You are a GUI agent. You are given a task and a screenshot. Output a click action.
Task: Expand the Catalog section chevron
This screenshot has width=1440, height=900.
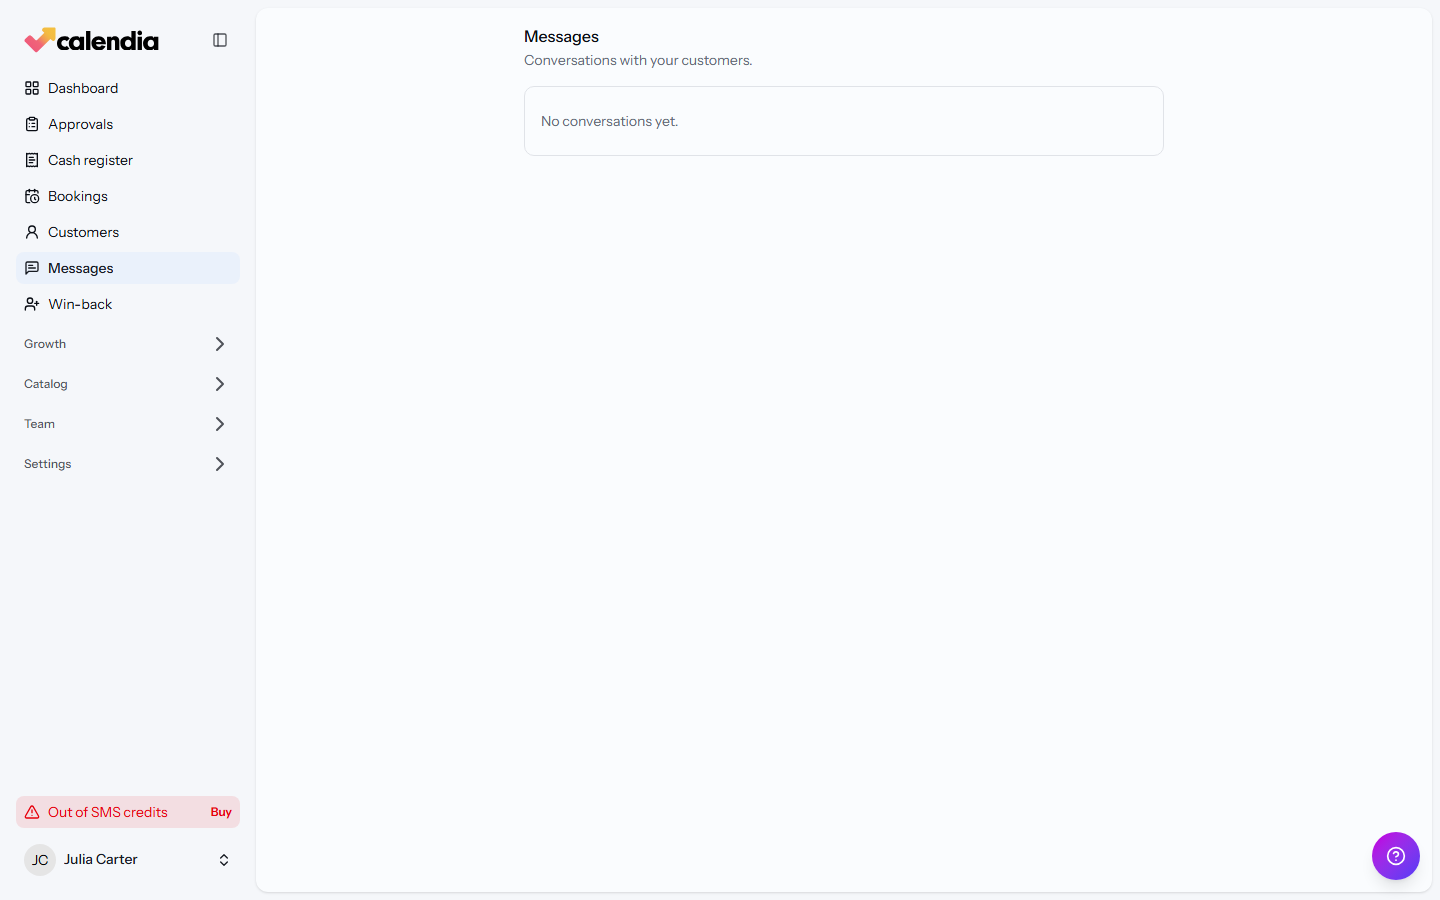(220, 384)
